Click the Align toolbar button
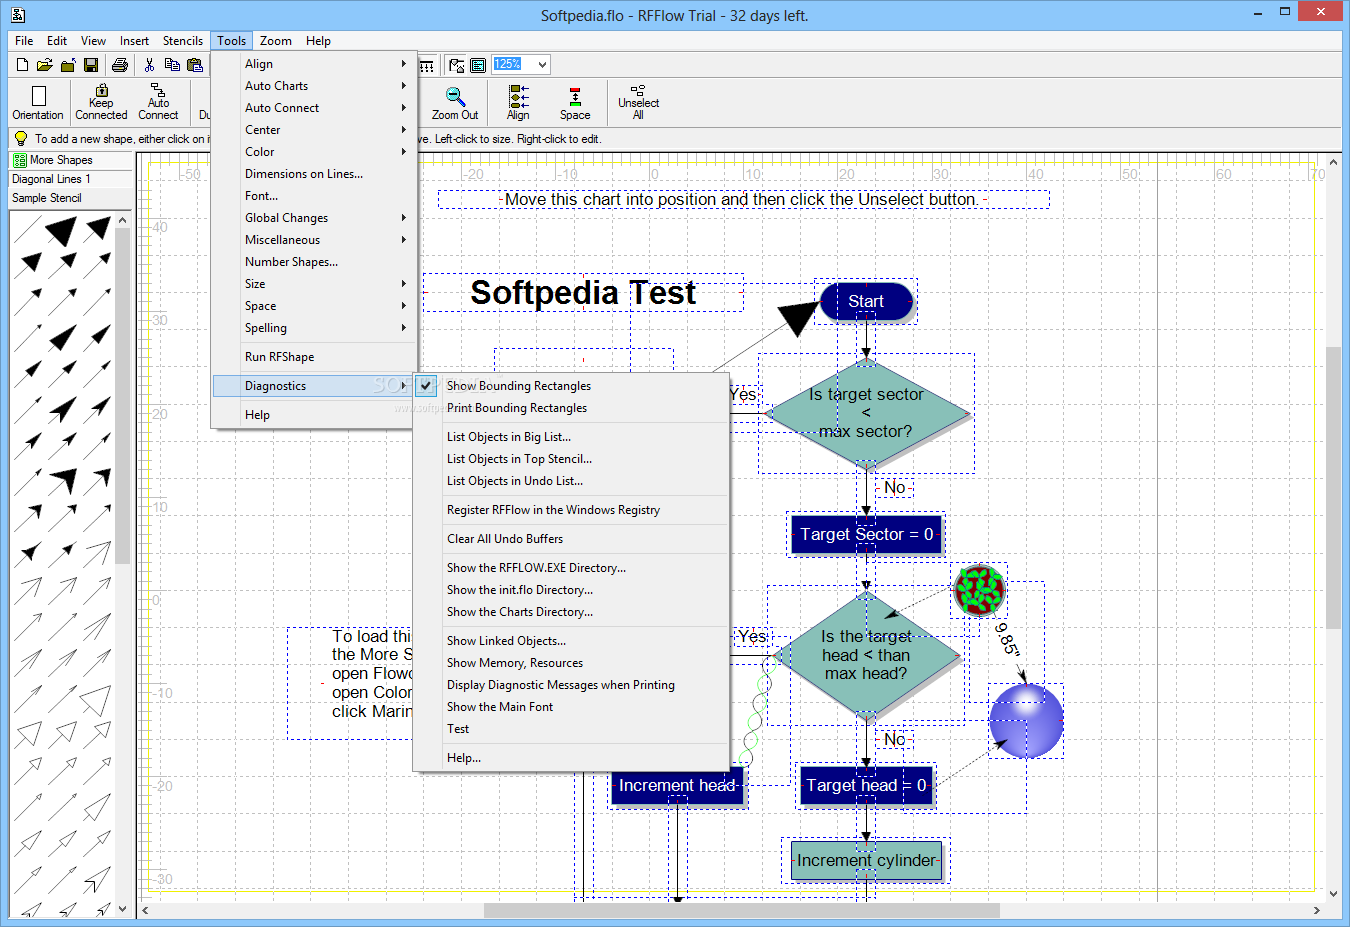 pyautogui.click(x=518, y=103)
